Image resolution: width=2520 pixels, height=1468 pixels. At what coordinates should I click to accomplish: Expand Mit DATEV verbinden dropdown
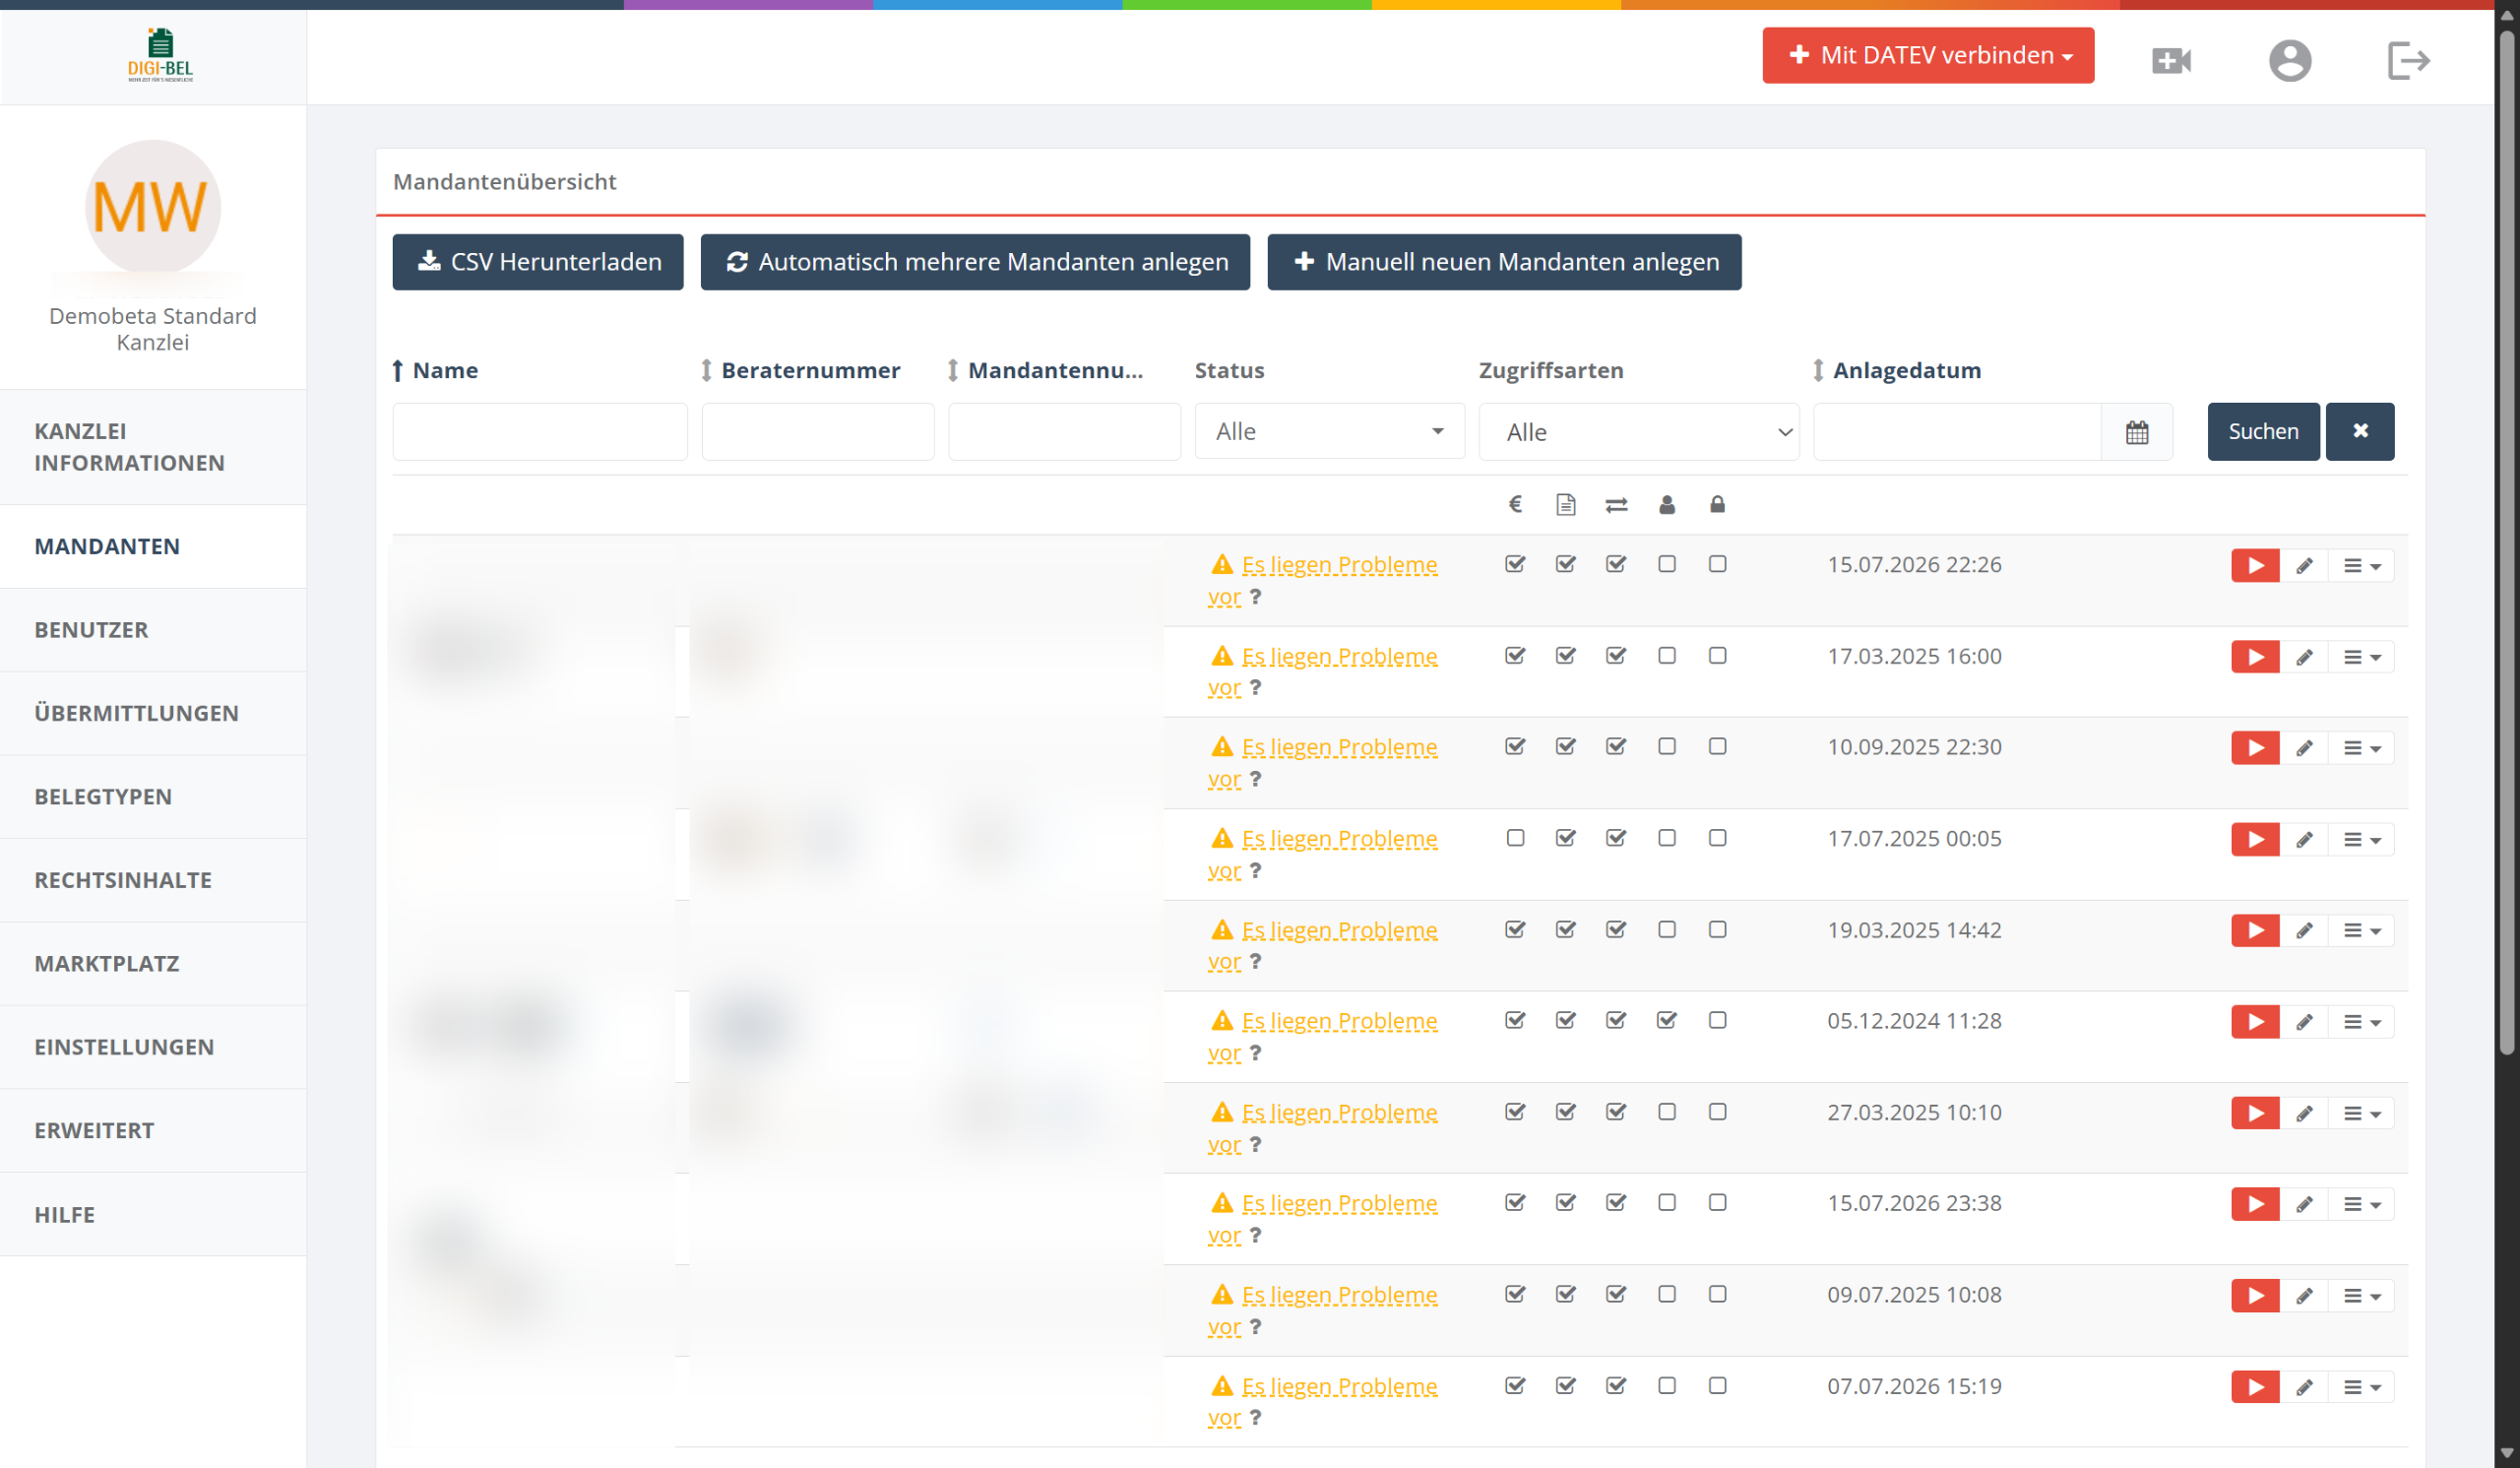click(x=1927, y=55)
